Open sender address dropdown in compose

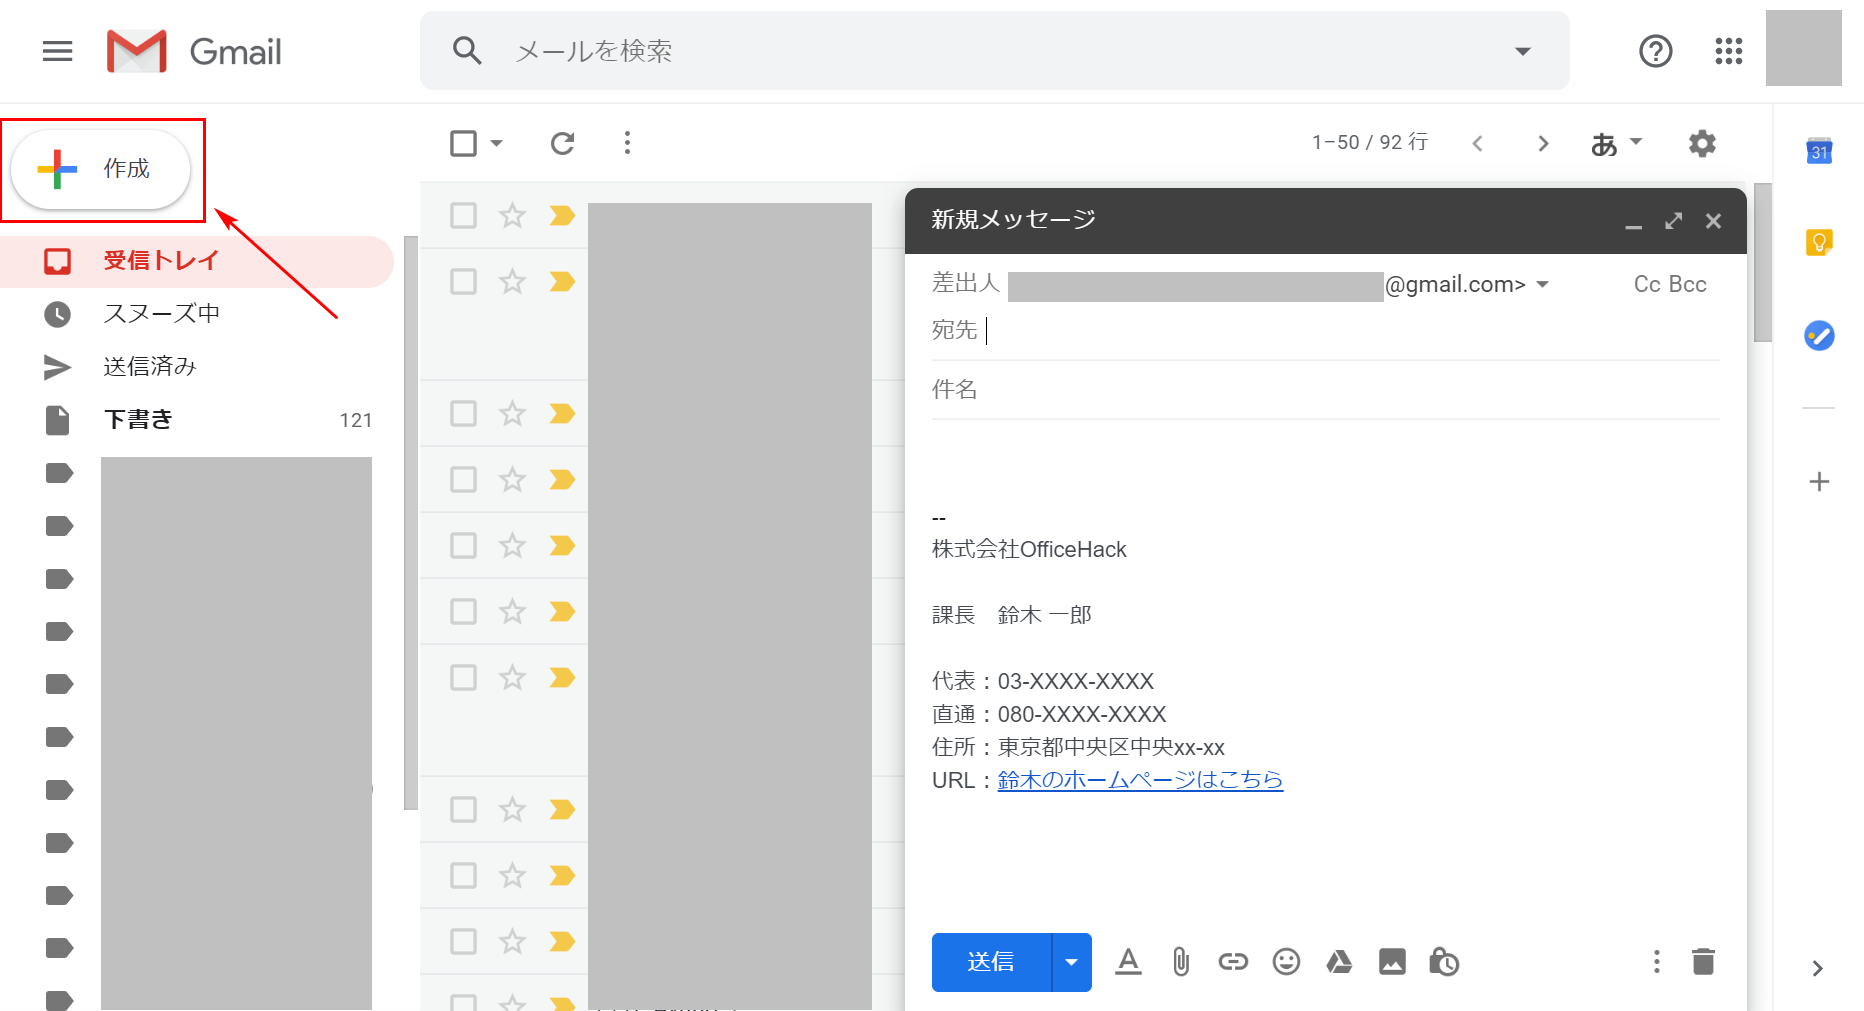1543,284
